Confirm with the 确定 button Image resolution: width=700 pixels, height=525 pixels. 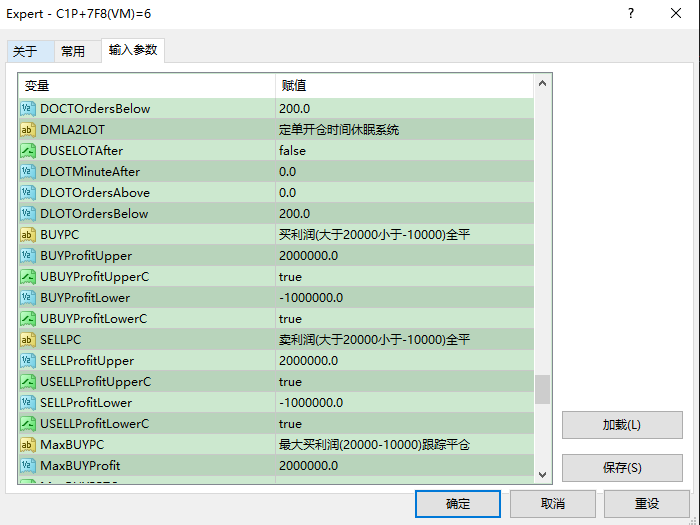458,504
